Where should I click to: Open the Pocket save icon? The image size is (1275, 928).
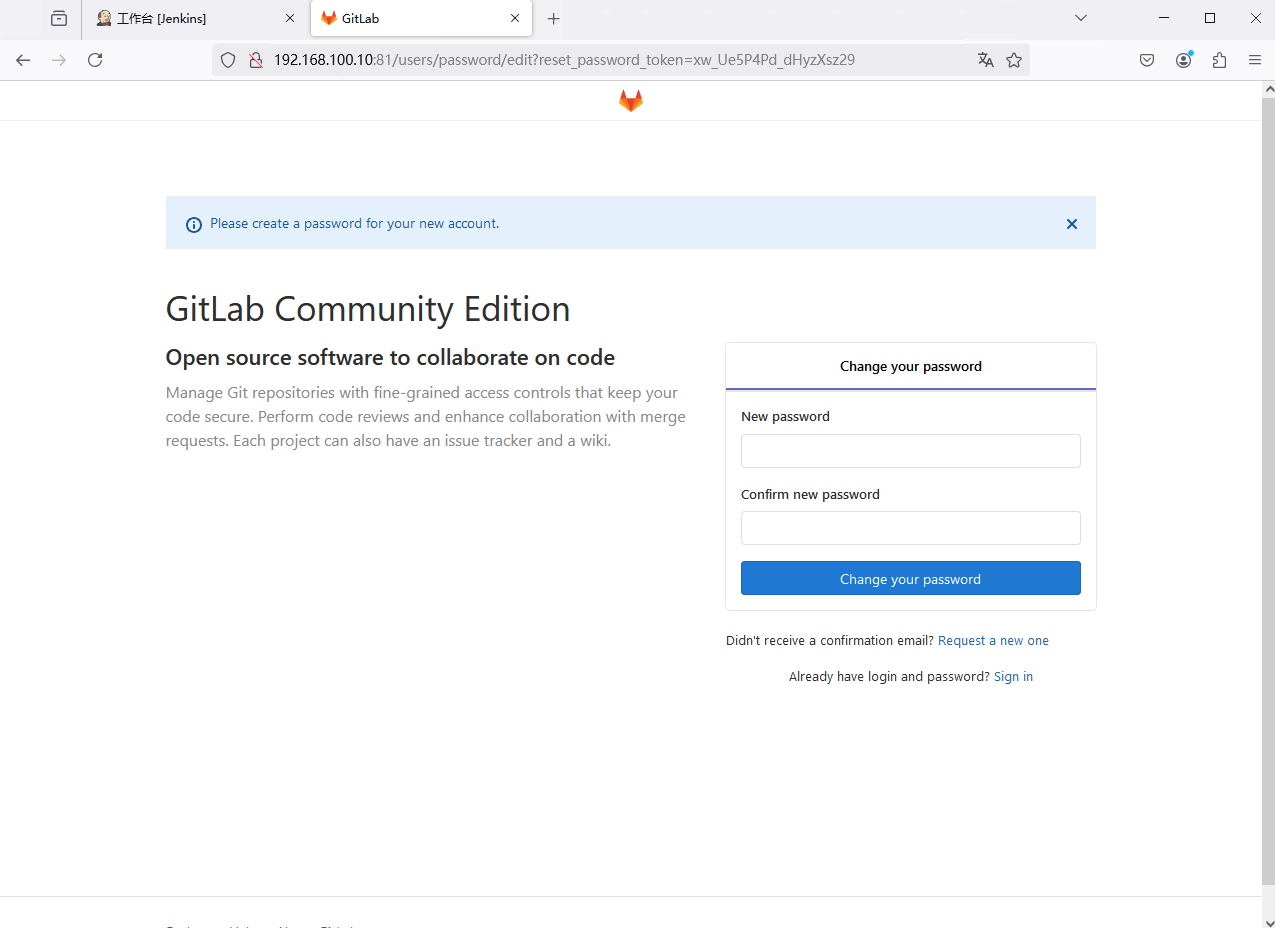(x=1147, y=60)
